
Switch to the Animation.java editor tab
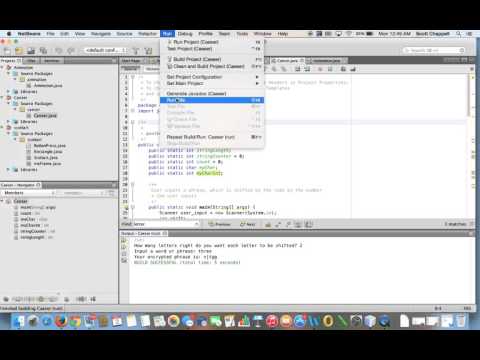[327, 61]
